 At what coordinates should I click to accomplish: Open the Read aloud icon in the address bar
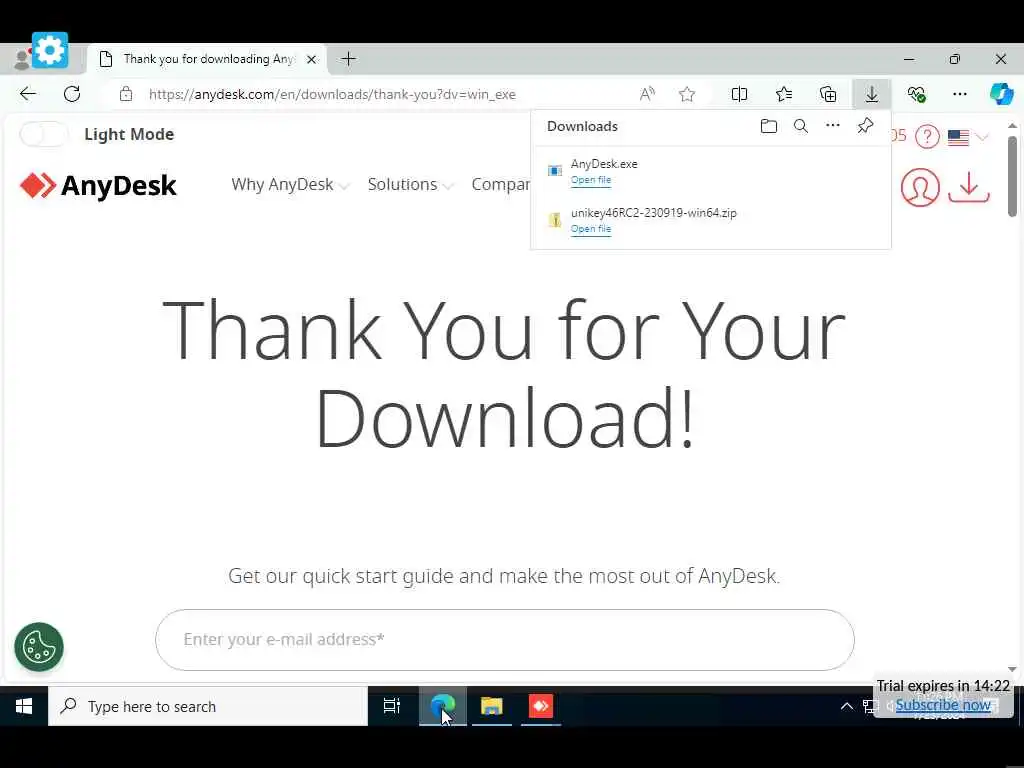pyautogui.click(x=647, y=94)
